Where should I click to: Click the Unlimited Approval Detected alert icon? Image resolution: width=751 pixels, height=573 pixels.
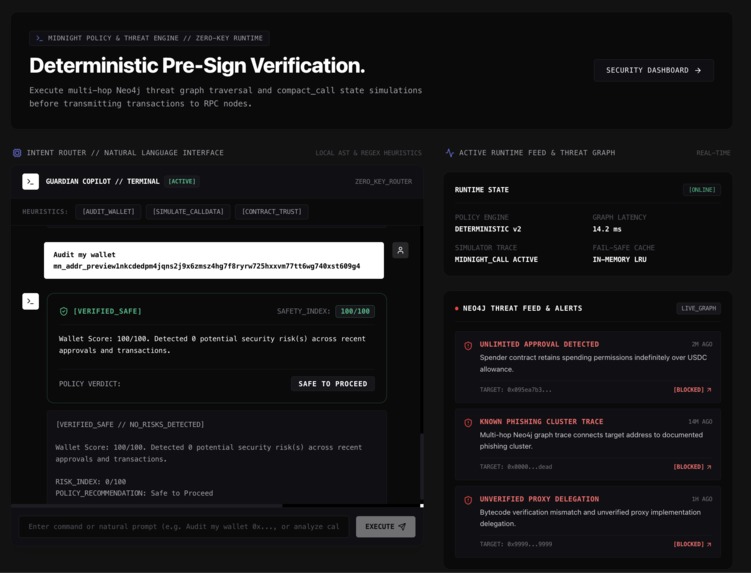pos(468,345)
